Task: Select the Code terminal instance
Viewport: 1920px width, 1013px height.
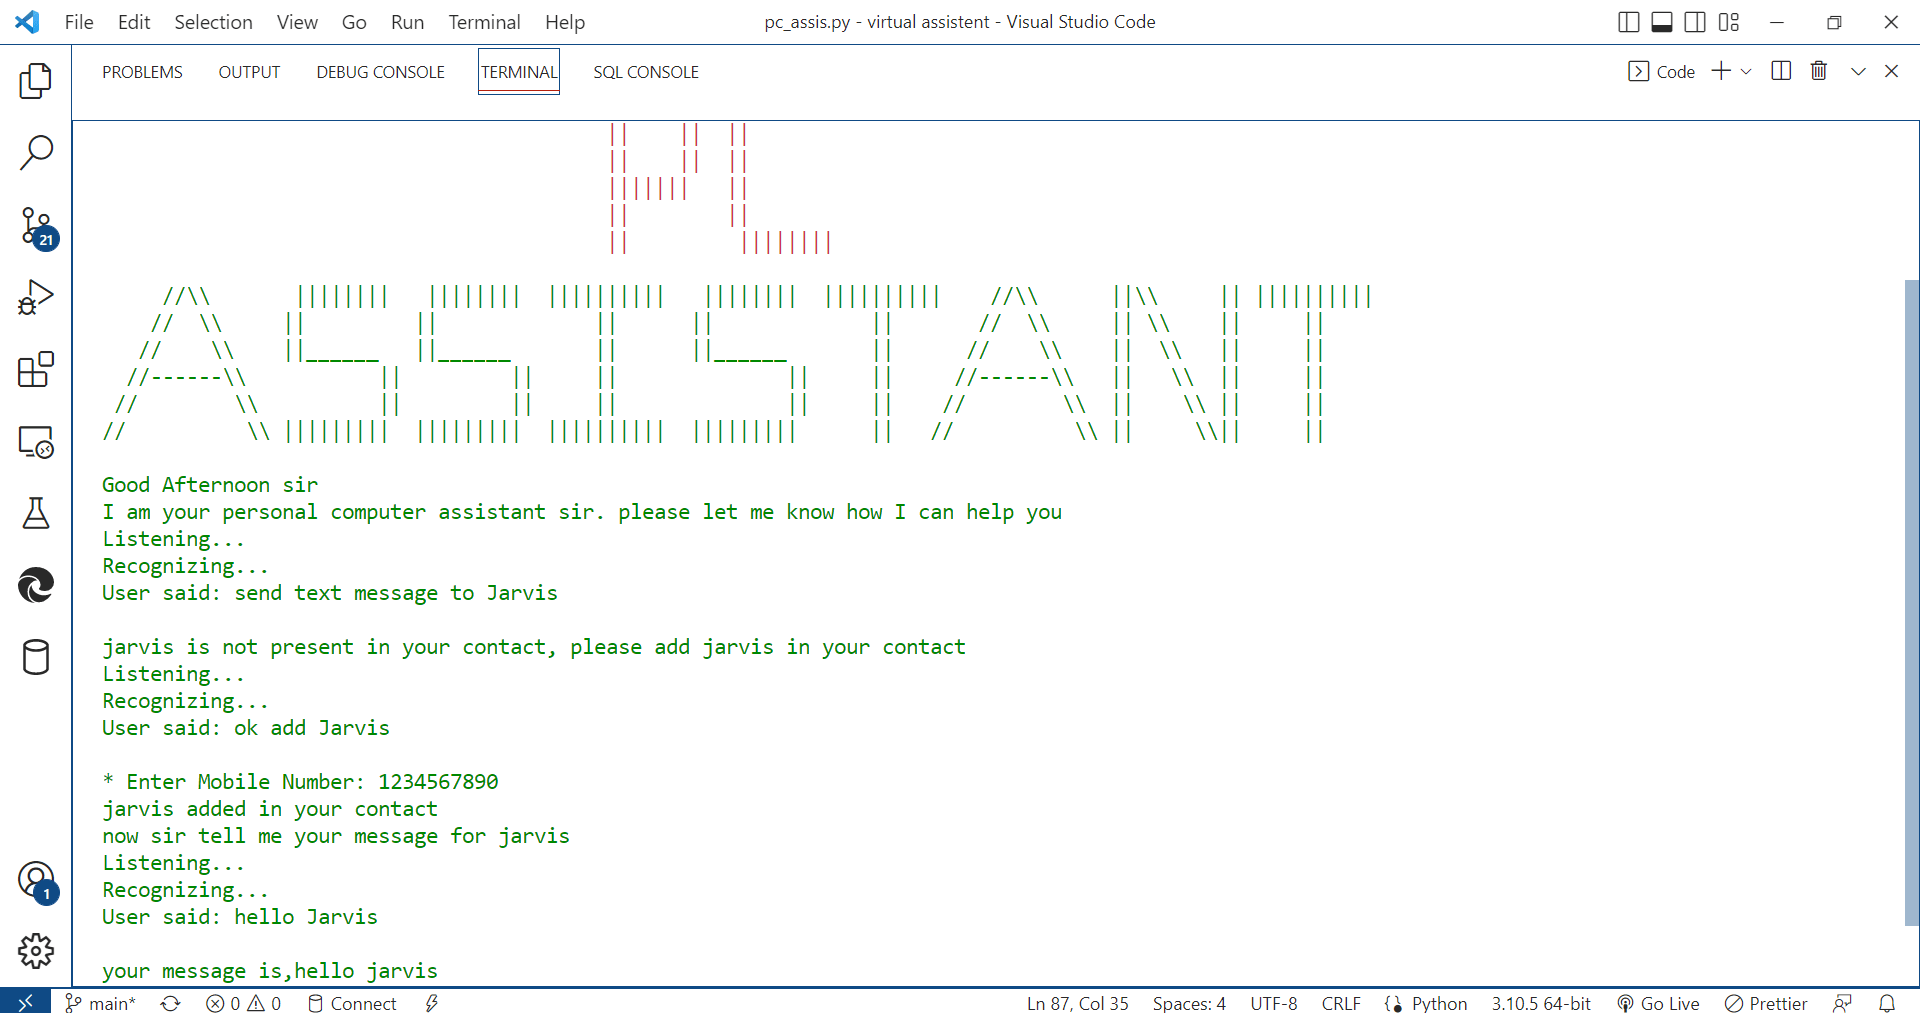Action: 1661,71
